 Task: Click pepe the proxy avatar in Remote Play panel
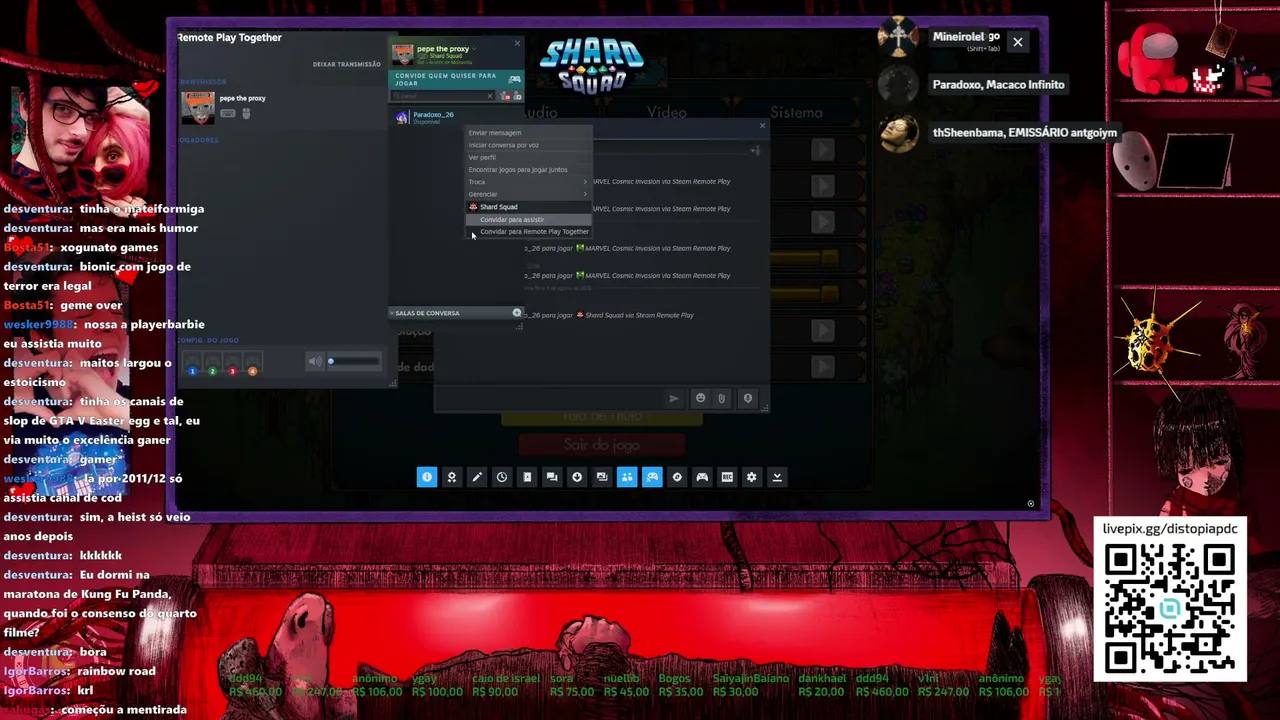coord(198,109)
